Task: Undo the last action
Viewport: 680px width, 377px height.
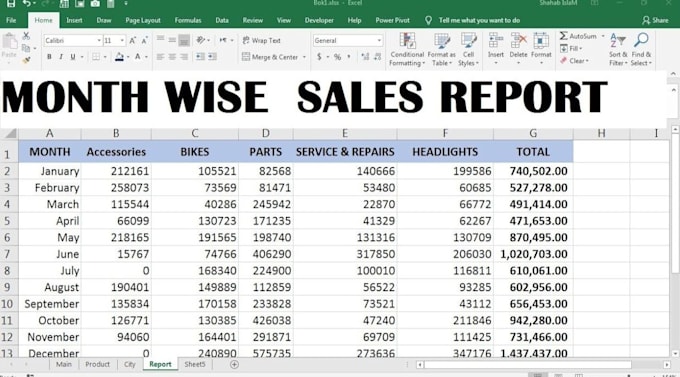Action: click(x=27, y=3)
